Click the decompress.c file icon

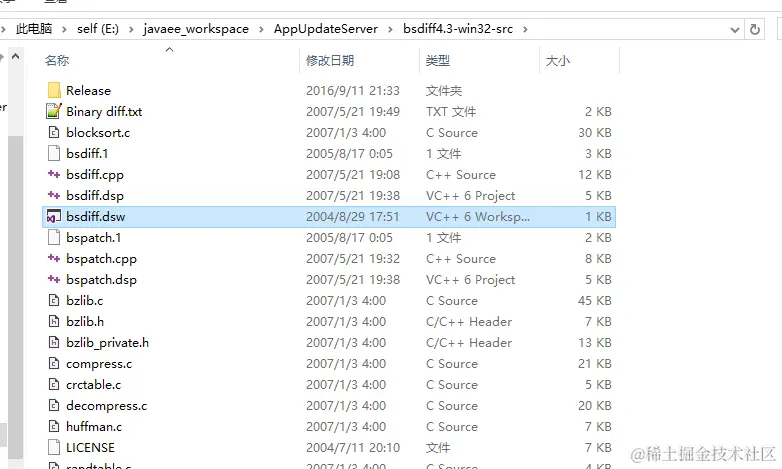tap(54, 405)
